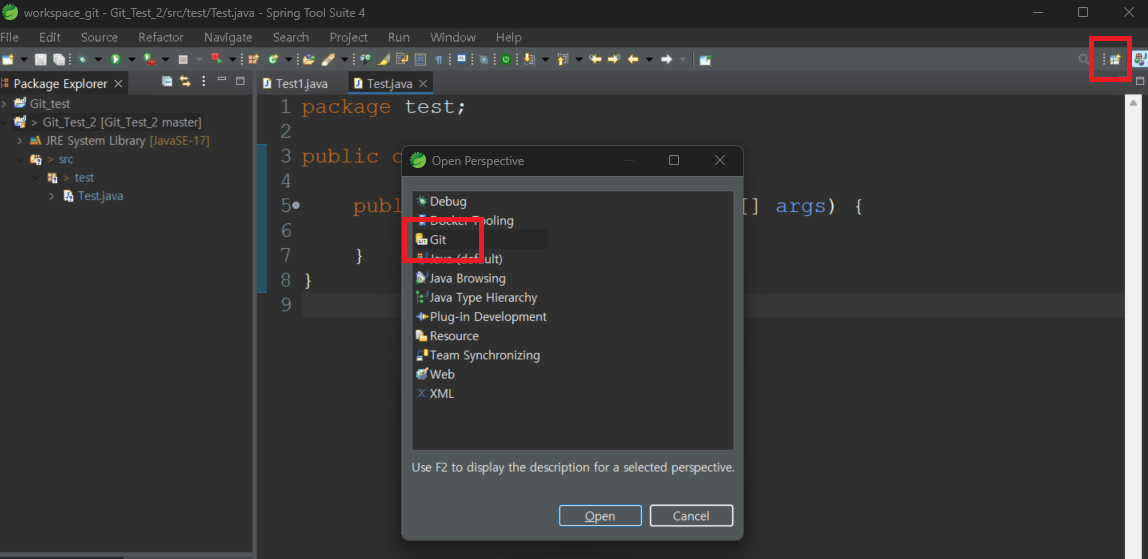
Task: Switch to Test1.java editor tab
Action: pyautogui.click(x=295, y=83)
